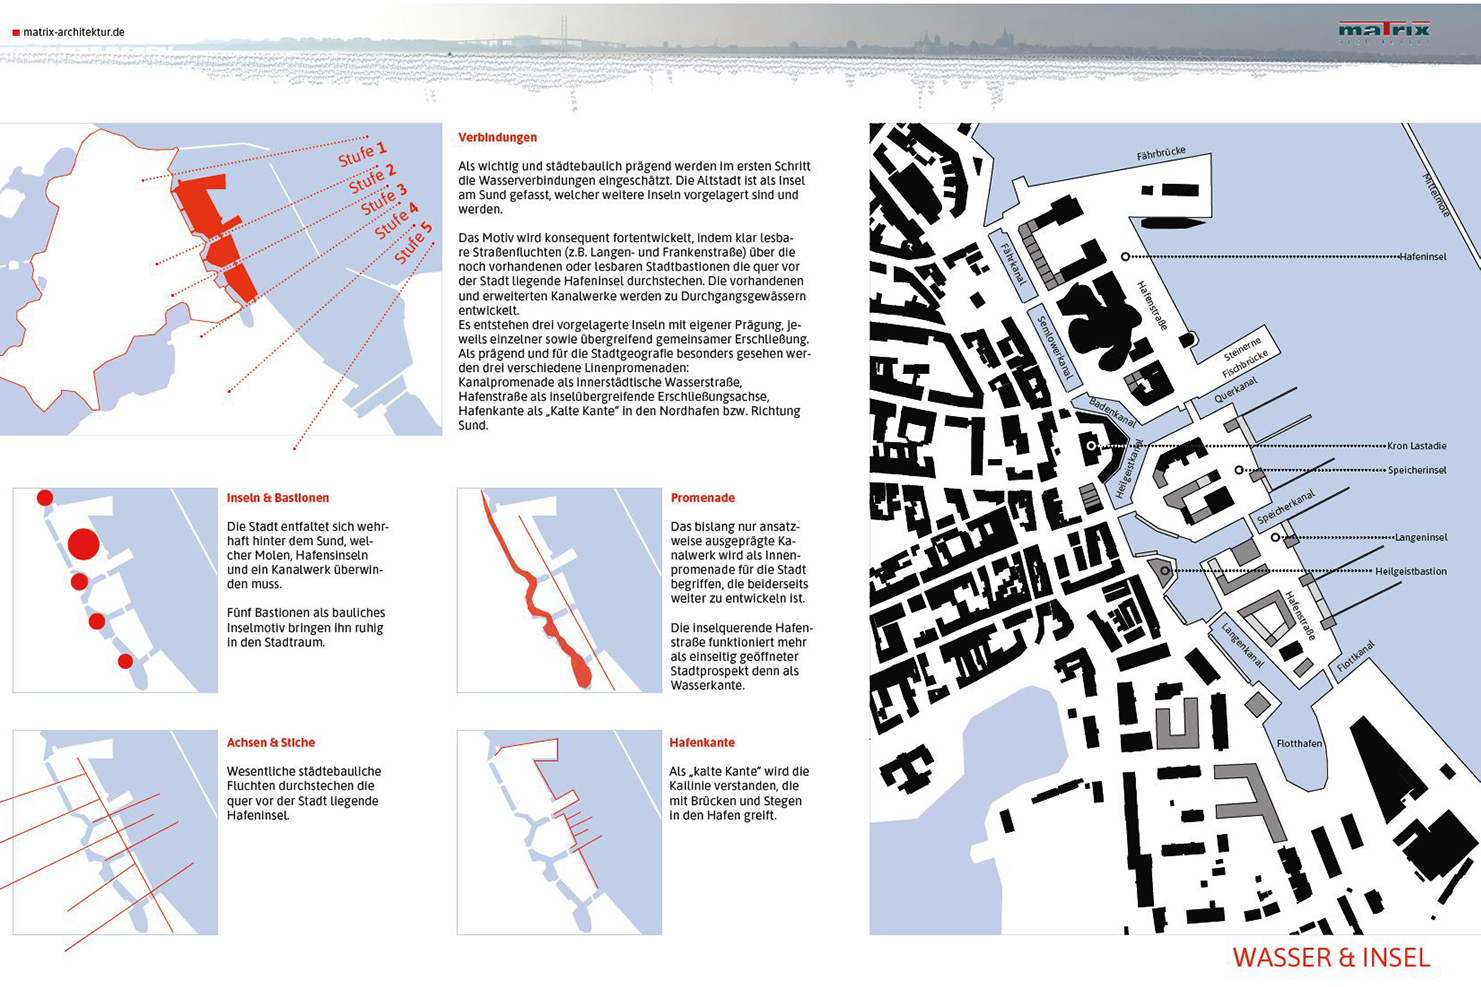The height and width of the screenshot is (987, 1481).
Task: Click the 'Semlowerkanal' map label
Action: pyautogui.click(x=1054, y=347)
